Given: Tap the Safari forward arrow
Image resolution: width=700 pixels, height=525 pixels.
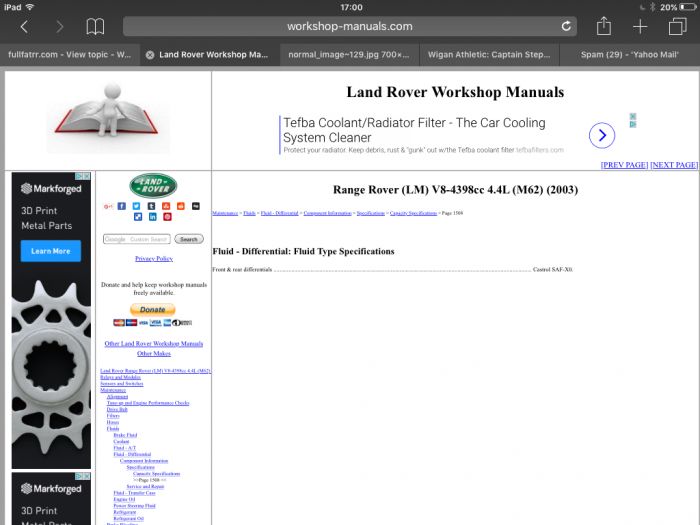Looking at the screenshot, I should click(60, 27).
